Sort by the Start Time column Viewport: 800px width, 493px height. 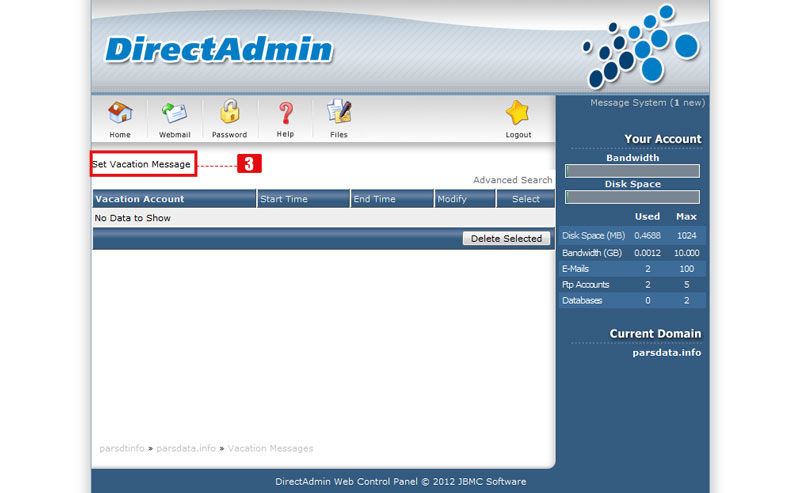[x=284, y=199]
